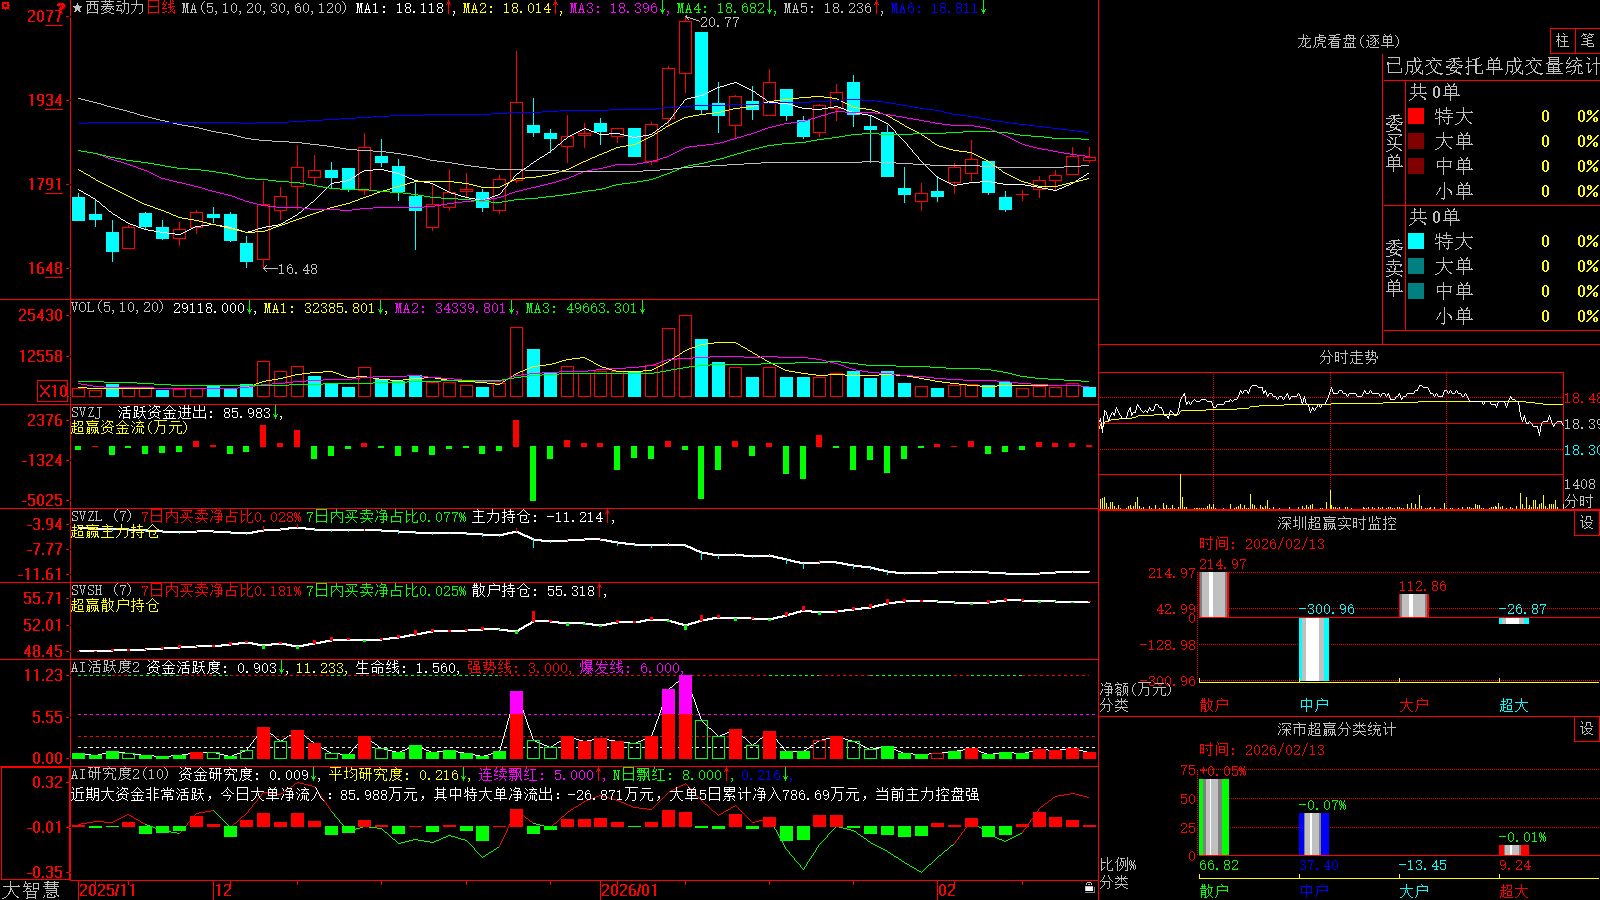This screenshot has width=1600, height=900.
Task: Click the 西菱动力 stock name
Action: click(x=115, y=8)
